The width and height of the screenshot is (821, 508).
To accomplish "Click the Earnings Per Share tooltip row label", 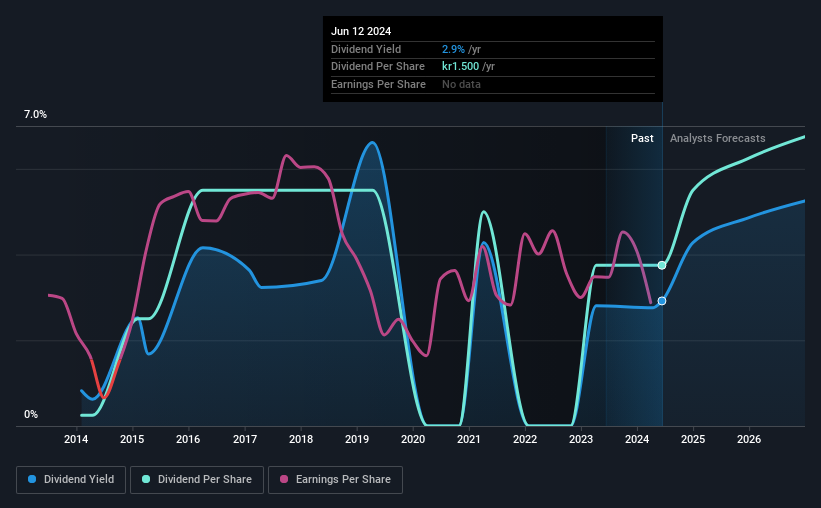I will pos(378,84).
